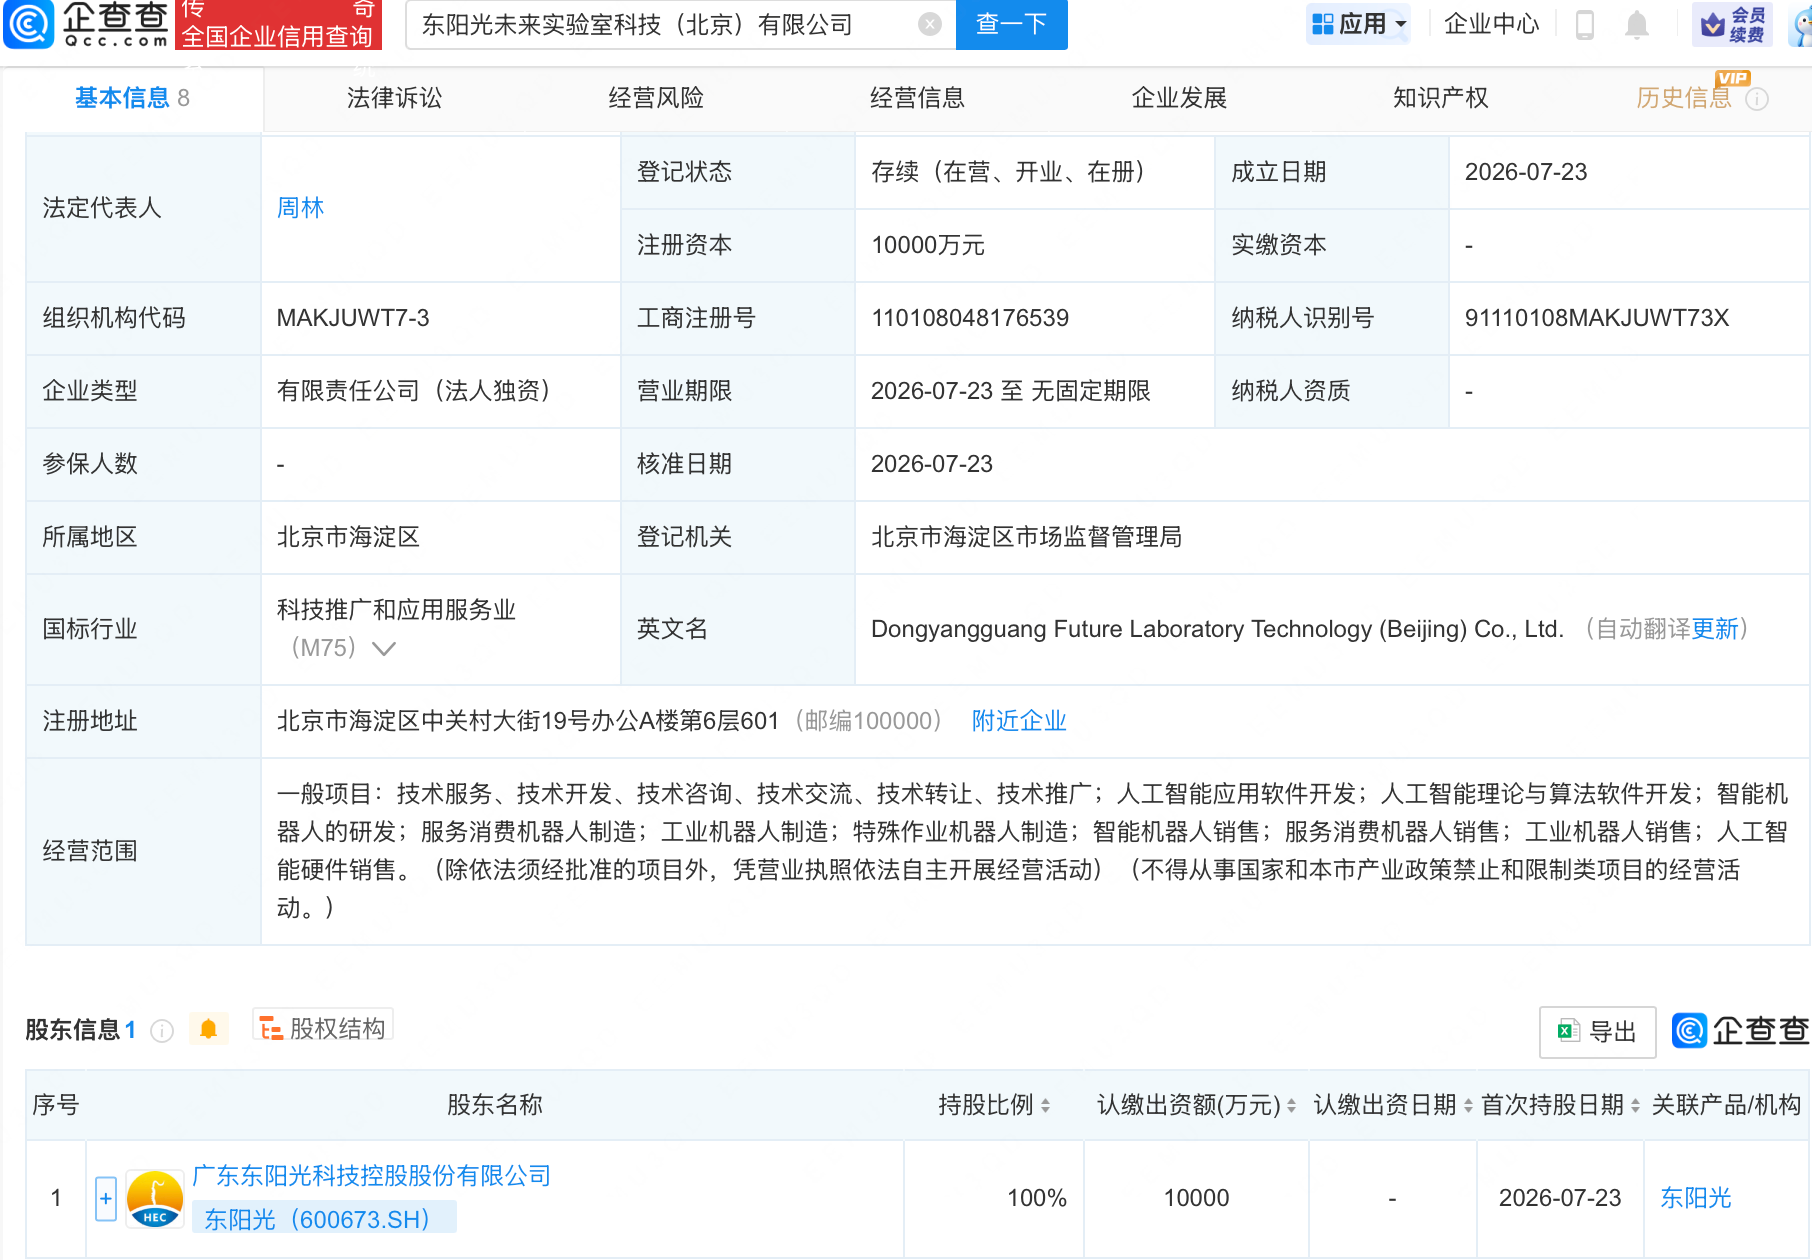Expand shareholder row with plus icon
The image size is (1812, 1260).
pos(106,1199)
